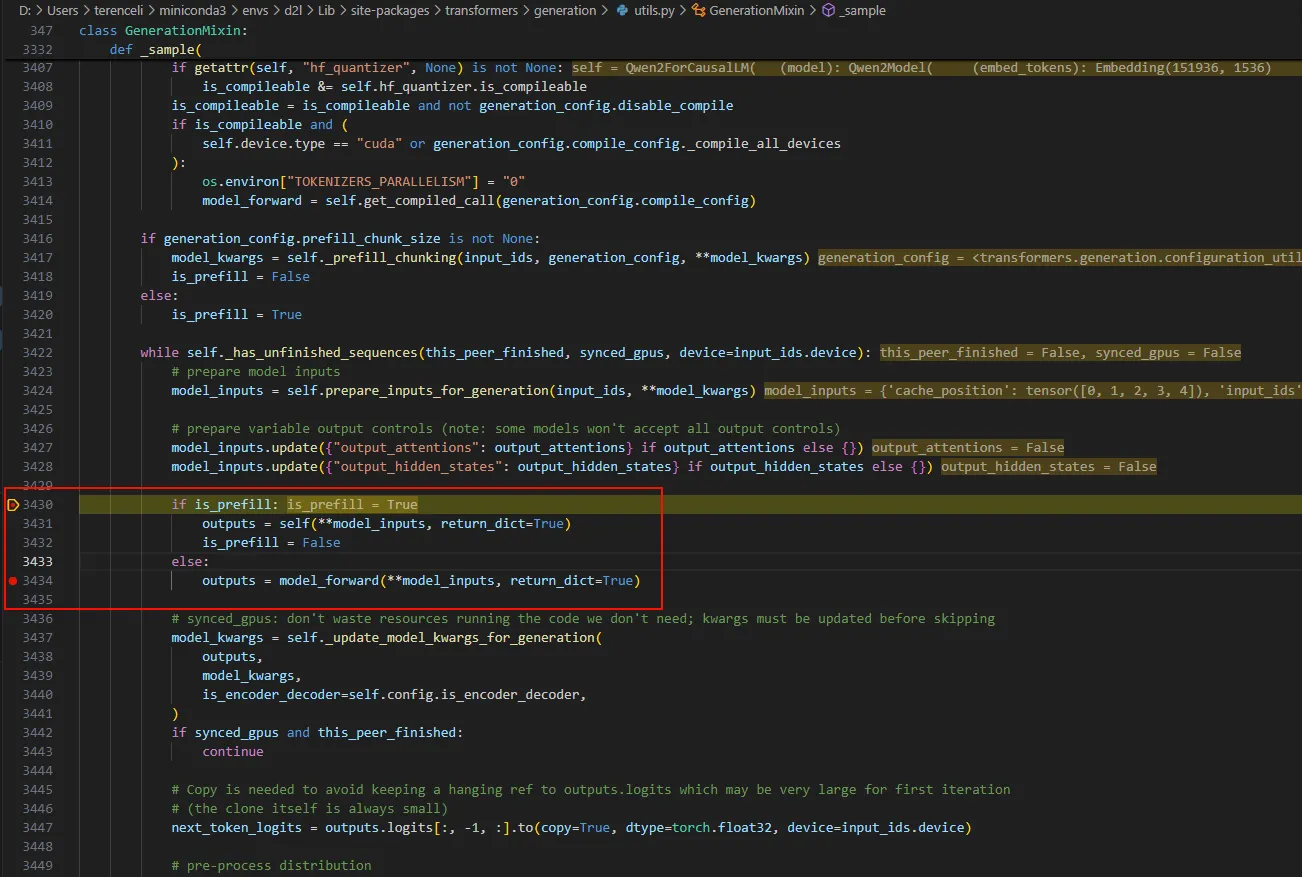1302x877 pixels.
Task: Click line number 3449 in the gutter
Action: tap(37, 866)
